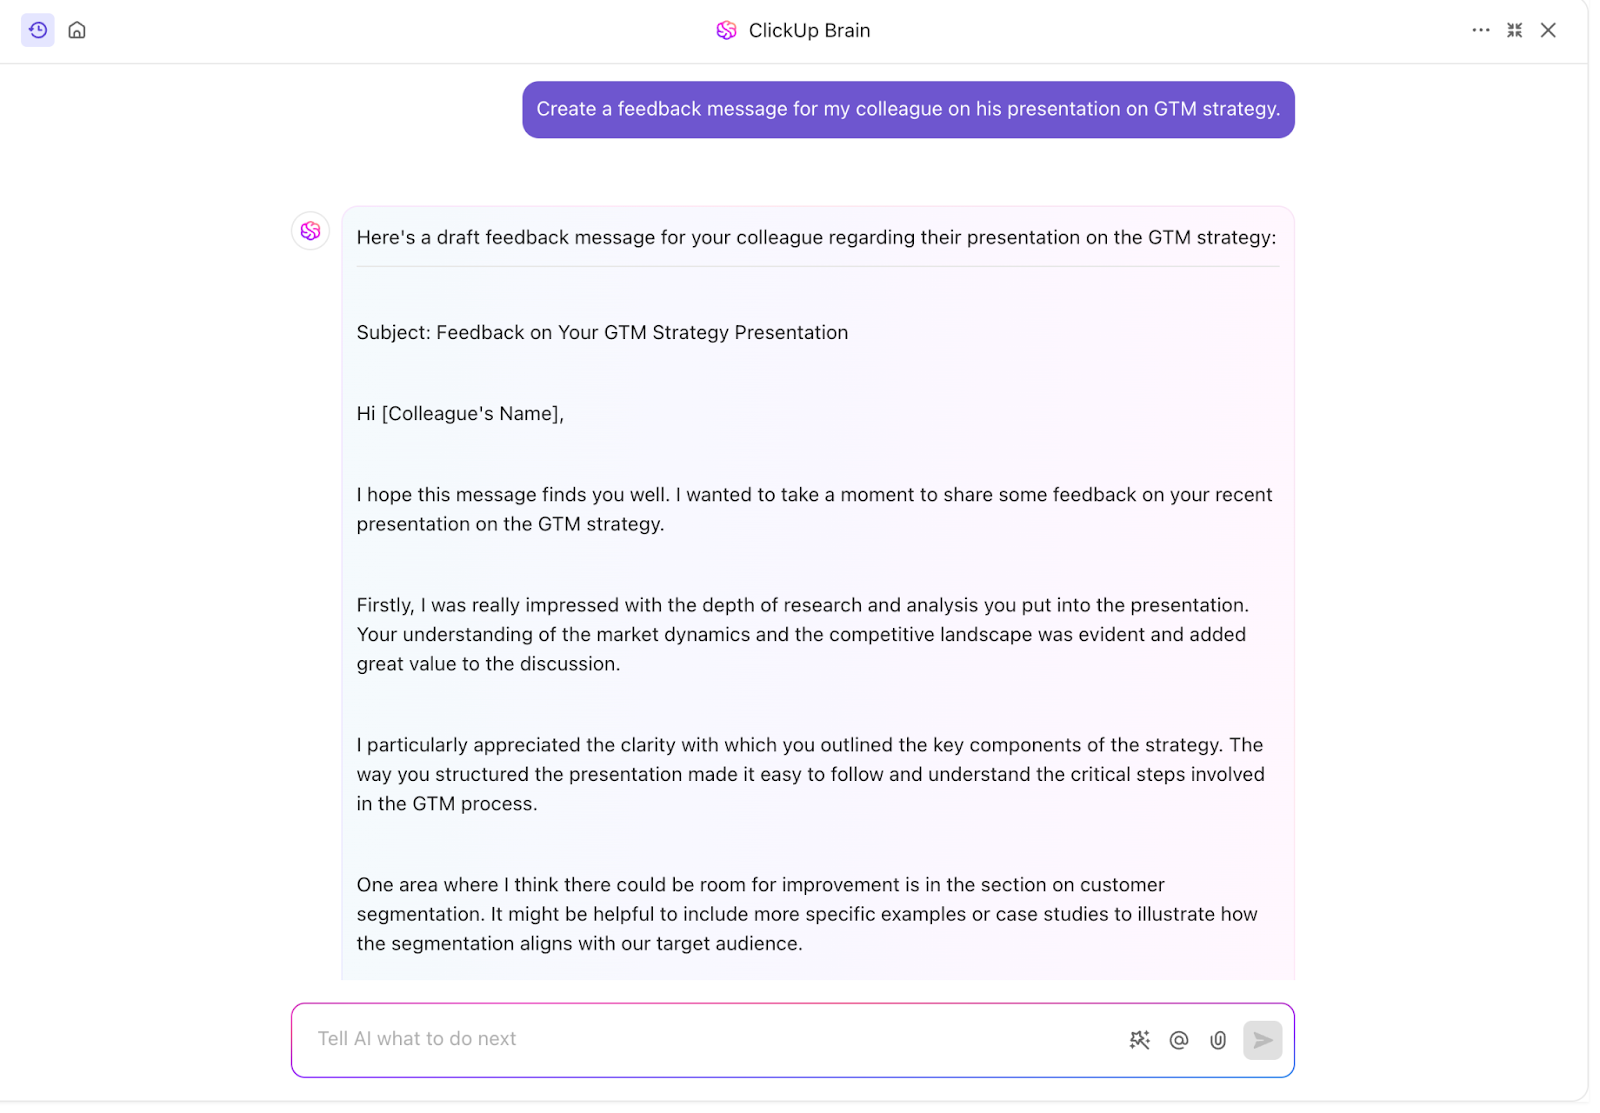Click the customer segmentation improvement paragraph
1600x1113 pixels.
pyautogui.click(x=807, y=914)
